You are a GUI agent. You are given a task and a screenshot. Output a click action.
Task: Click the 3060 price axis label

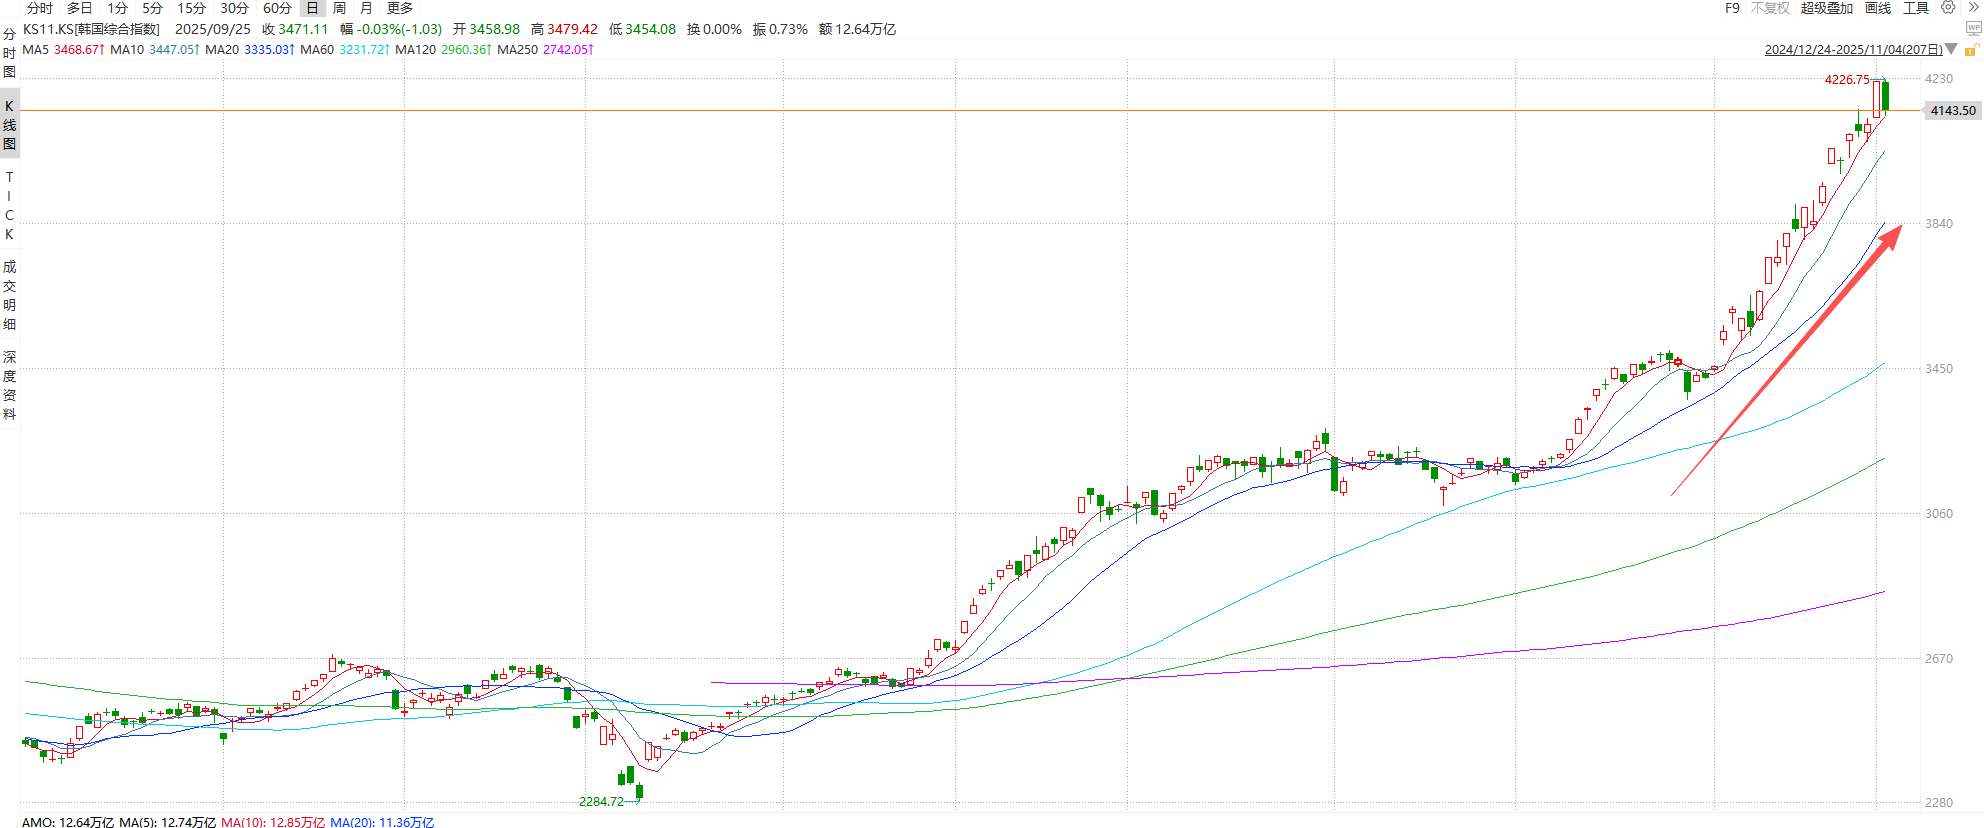tap(1939, 514)
